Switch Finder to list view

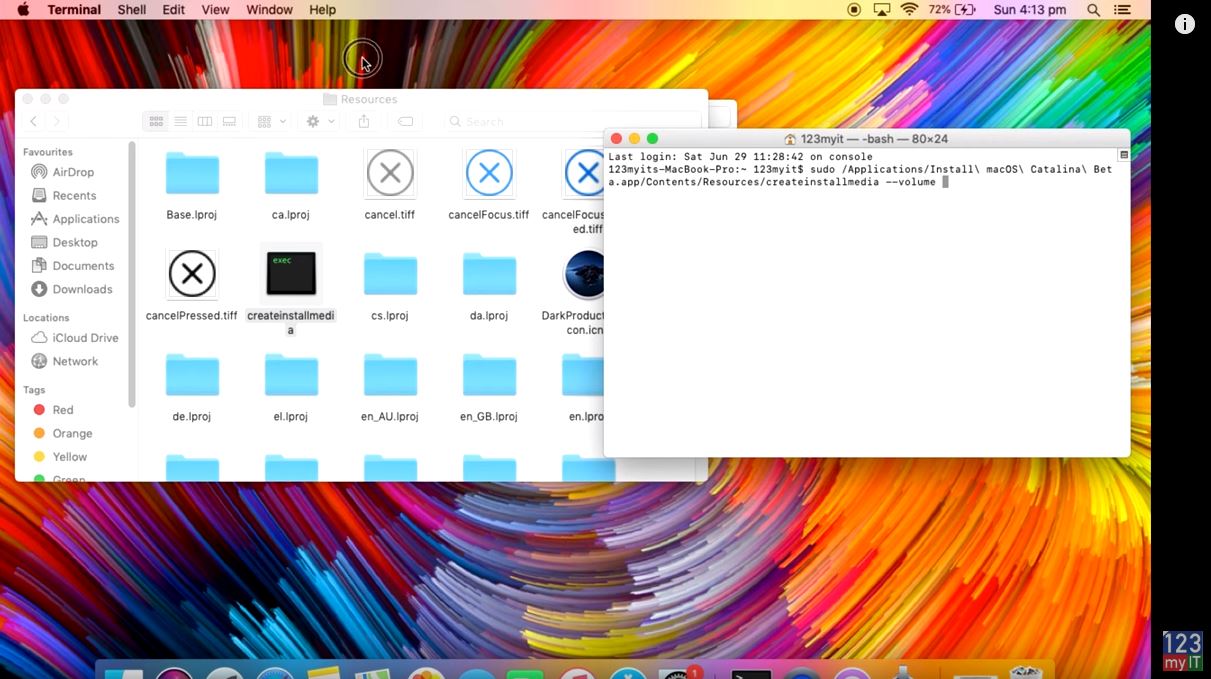(x=180, y=121)
